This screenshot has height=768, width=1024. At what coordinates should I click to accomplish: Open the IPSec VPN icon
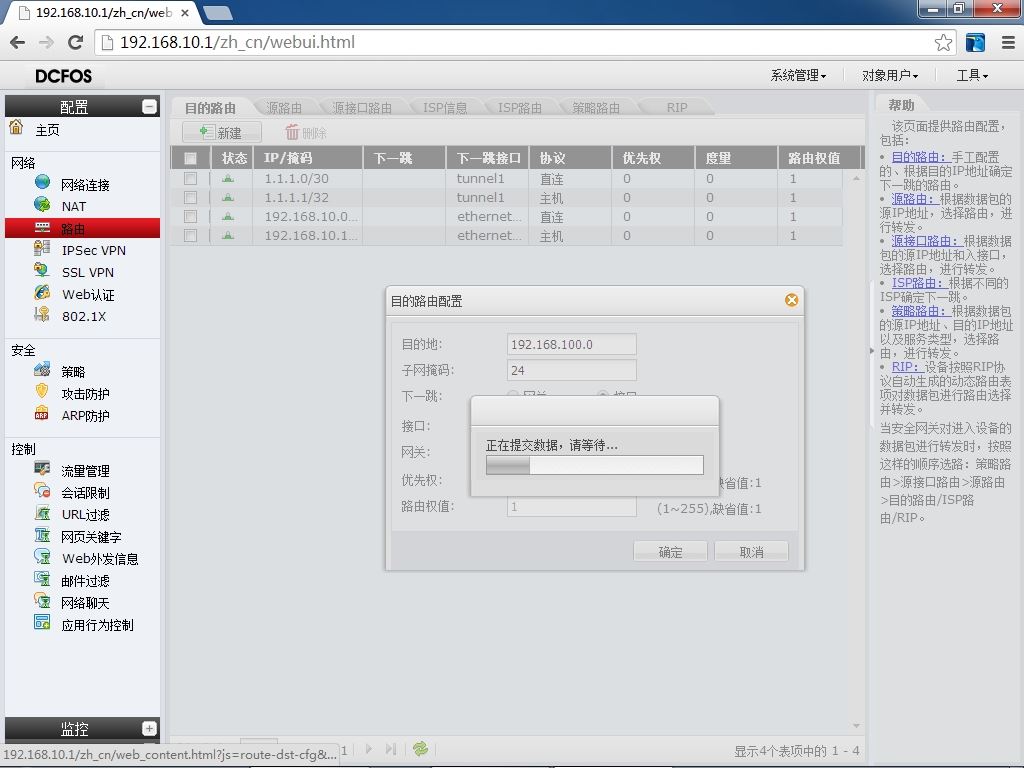coord(42,248)
